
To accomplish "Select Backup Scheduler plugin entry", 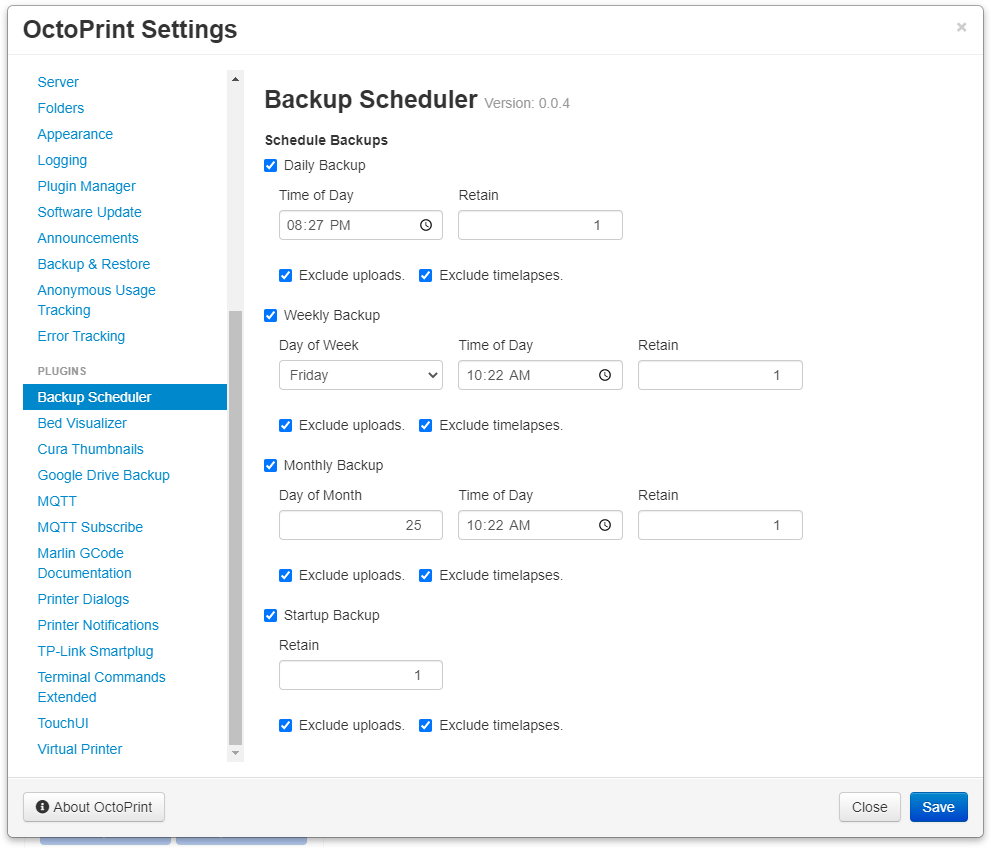I will click(x=125, y=397).
